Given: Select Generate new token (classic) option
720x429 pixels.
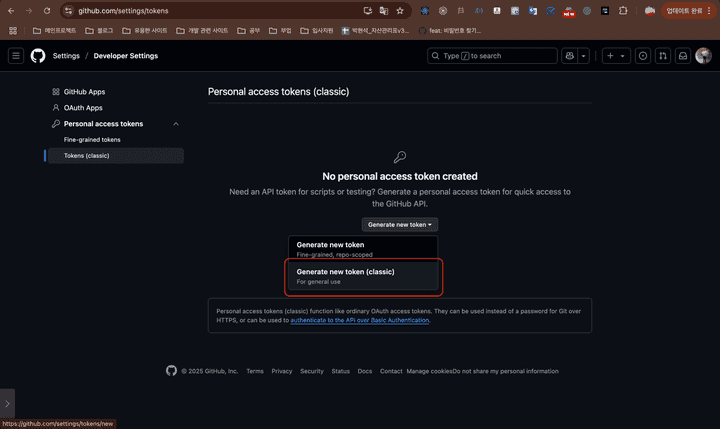Looking at the screenshot, I should pyautogui.click(x=363, y=276).
